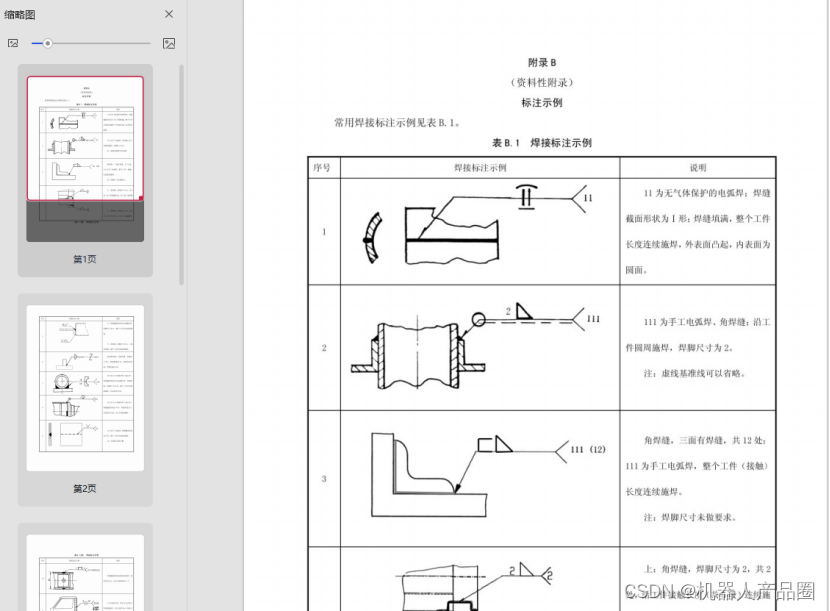The height and width of the screenshot is (611, 830).
Task: Click the 第1页 label
Action: pos(85,259)
